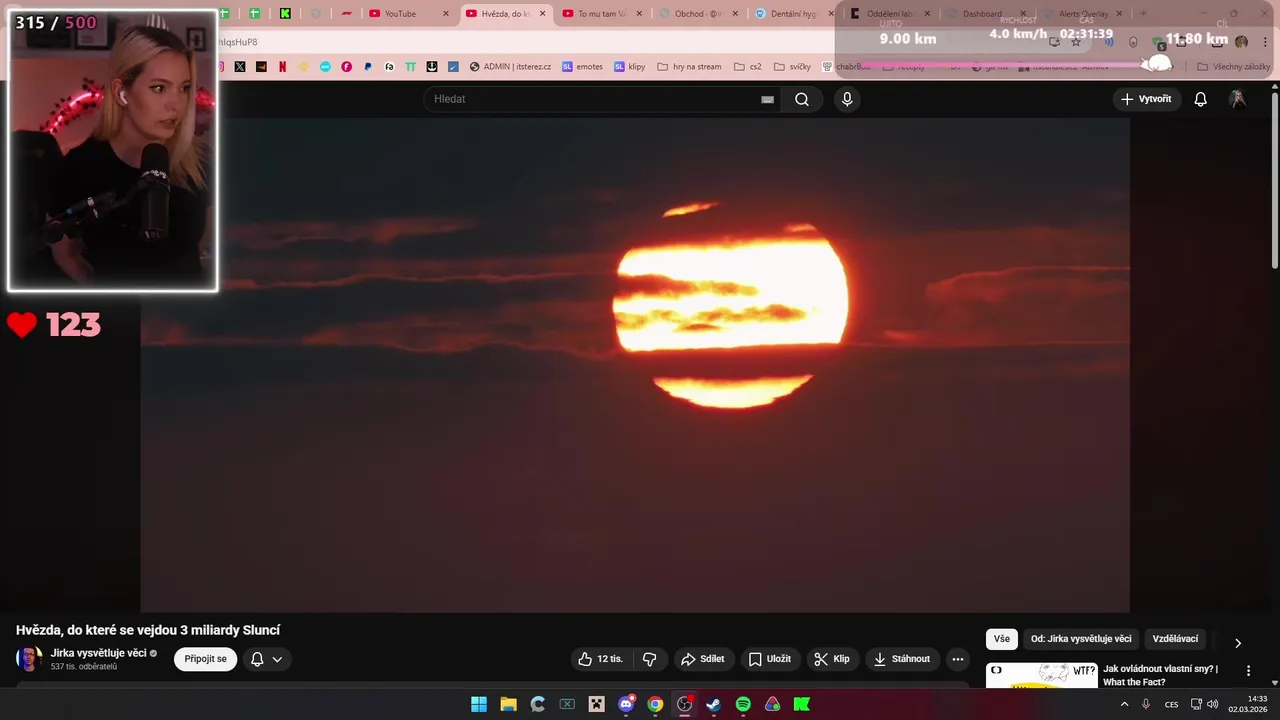Open File Explorer from the taskbar

(508, 704)
